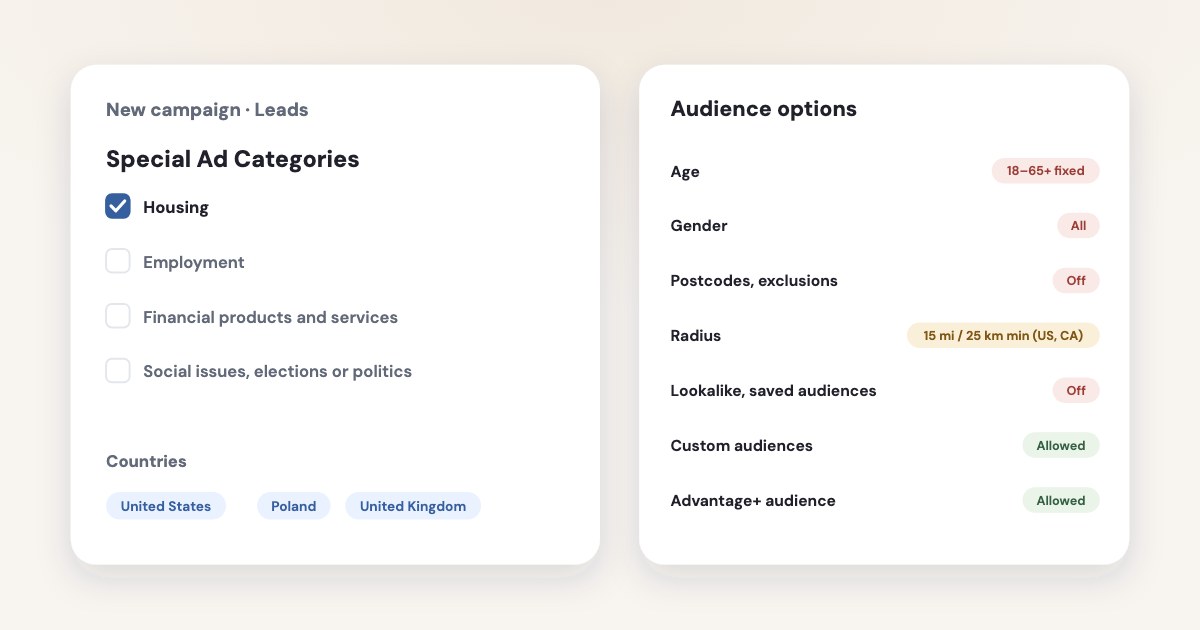Click the Gender All badge
This screenshot has width=1200, height=630.
1078,226
